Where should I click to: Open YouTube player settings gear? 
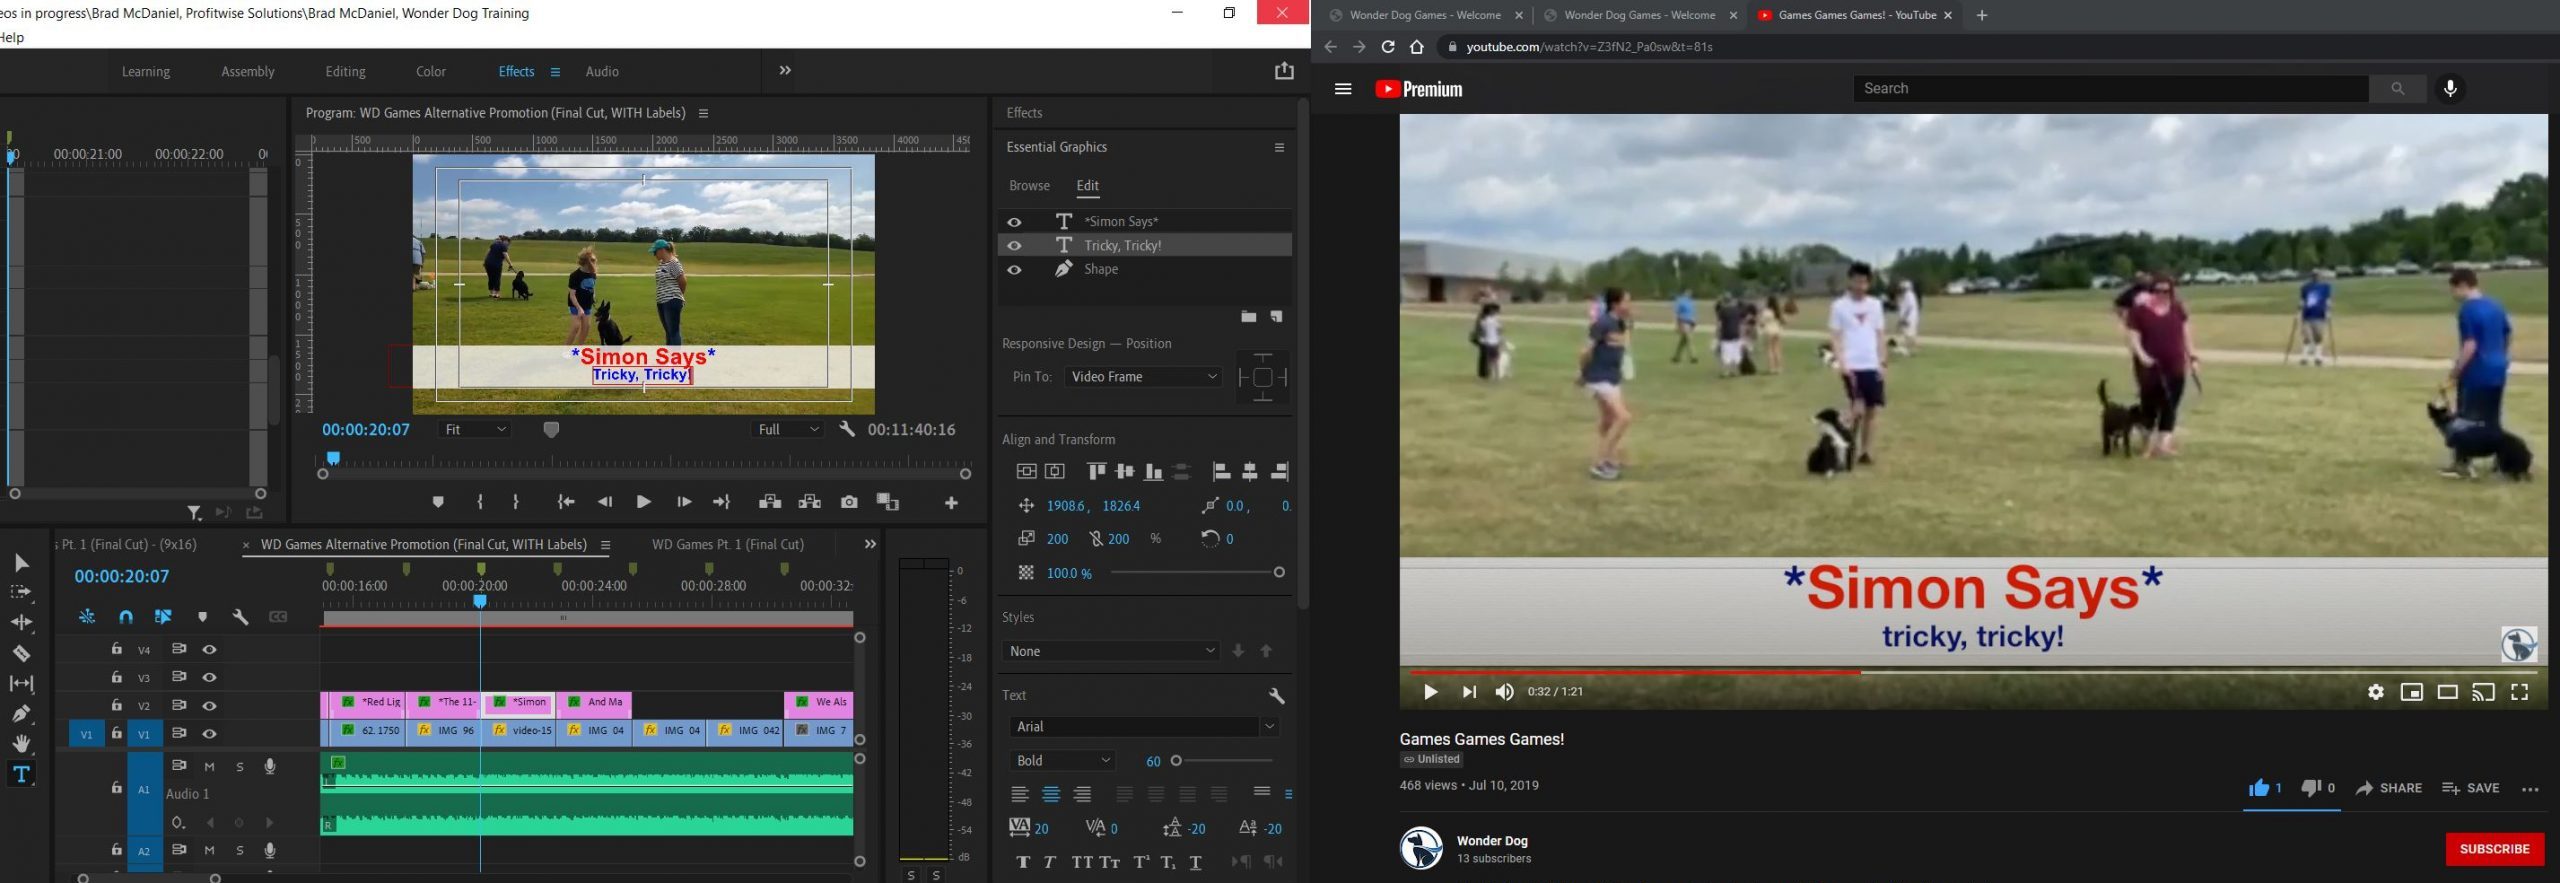pyautogui.click(x=2375, y=692)
